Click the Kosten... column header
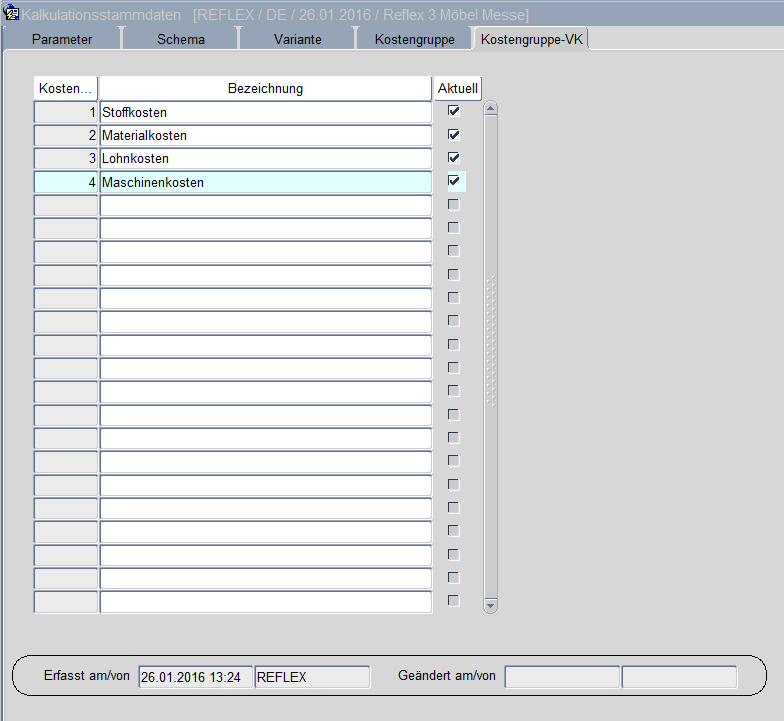 coord(66,88)
